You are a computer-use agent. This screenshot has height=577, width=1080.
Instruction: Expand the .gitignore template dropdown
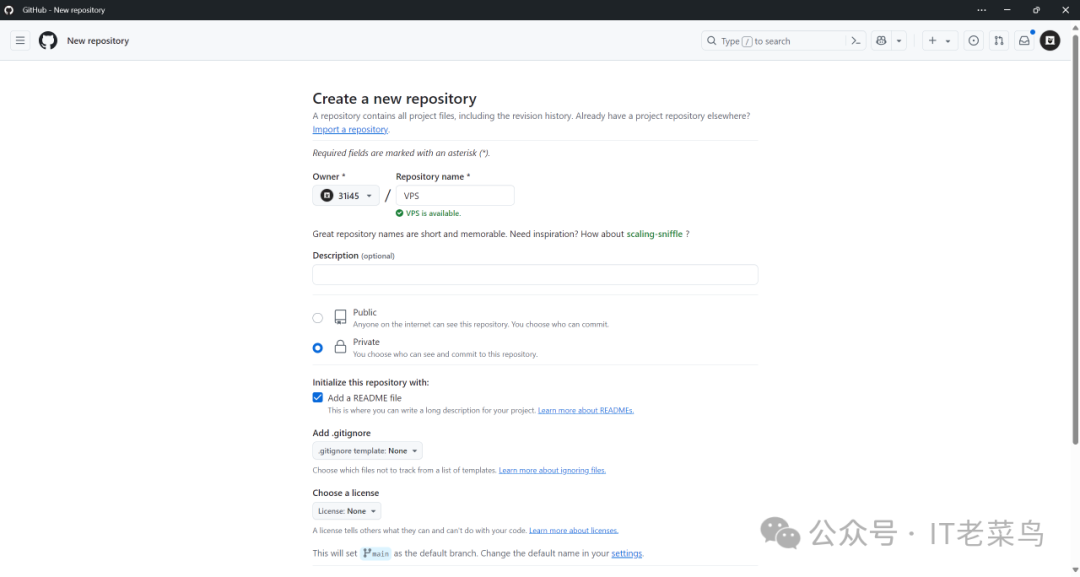point(367,451)
